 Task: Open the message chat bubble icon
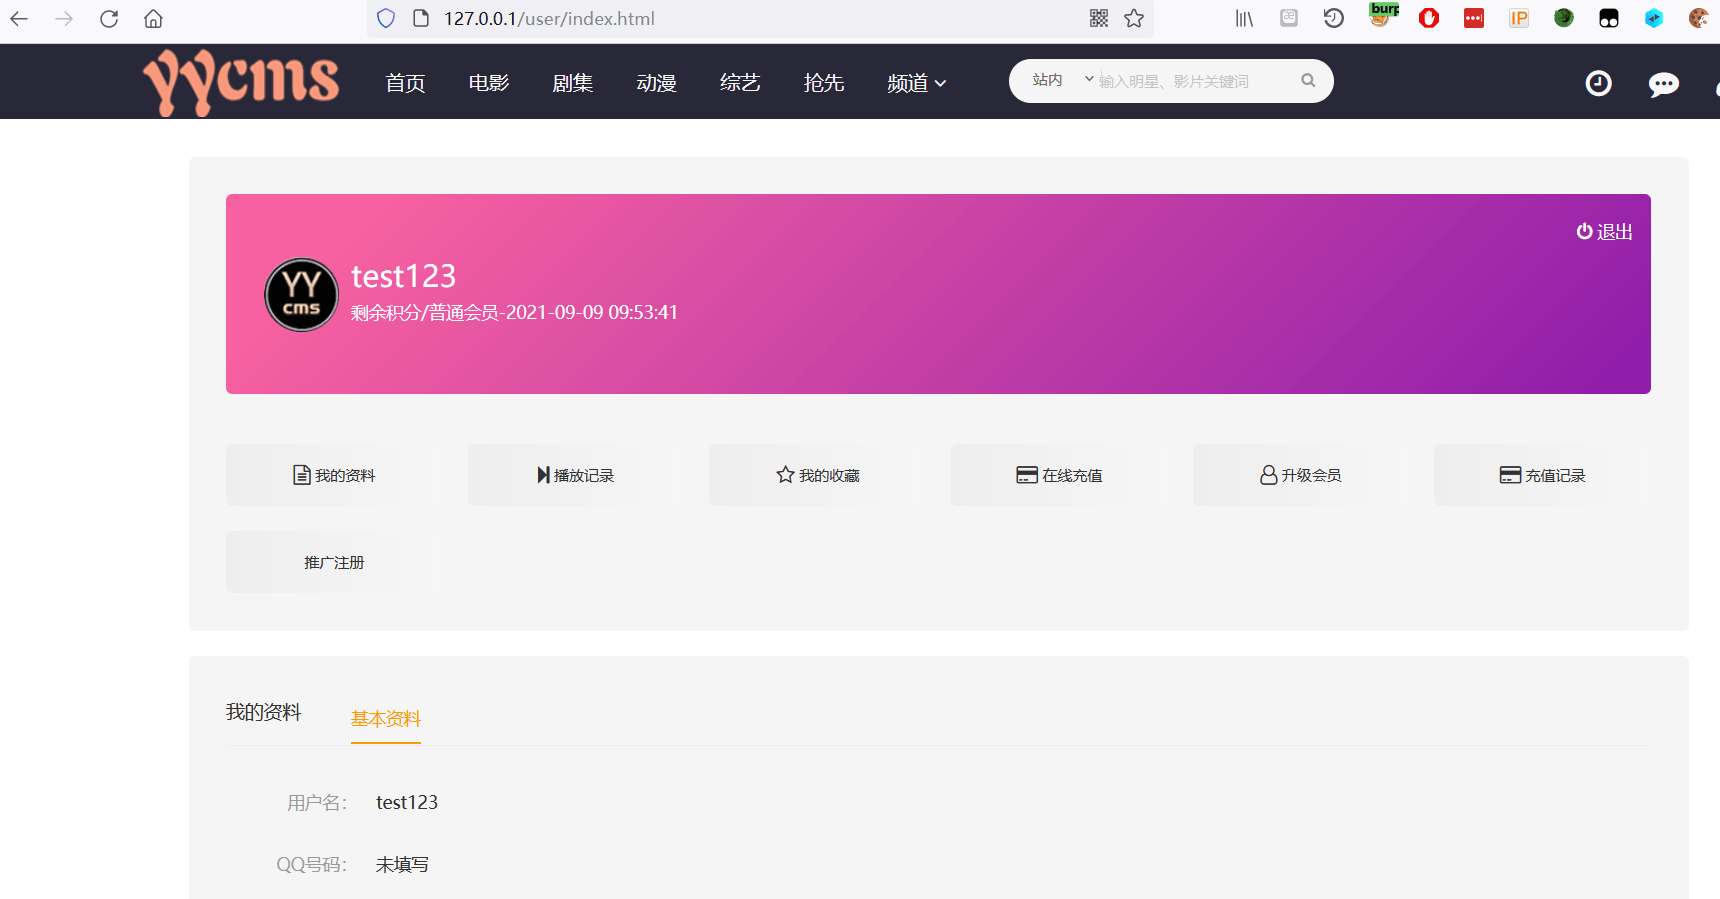[x=1664, y=84]
